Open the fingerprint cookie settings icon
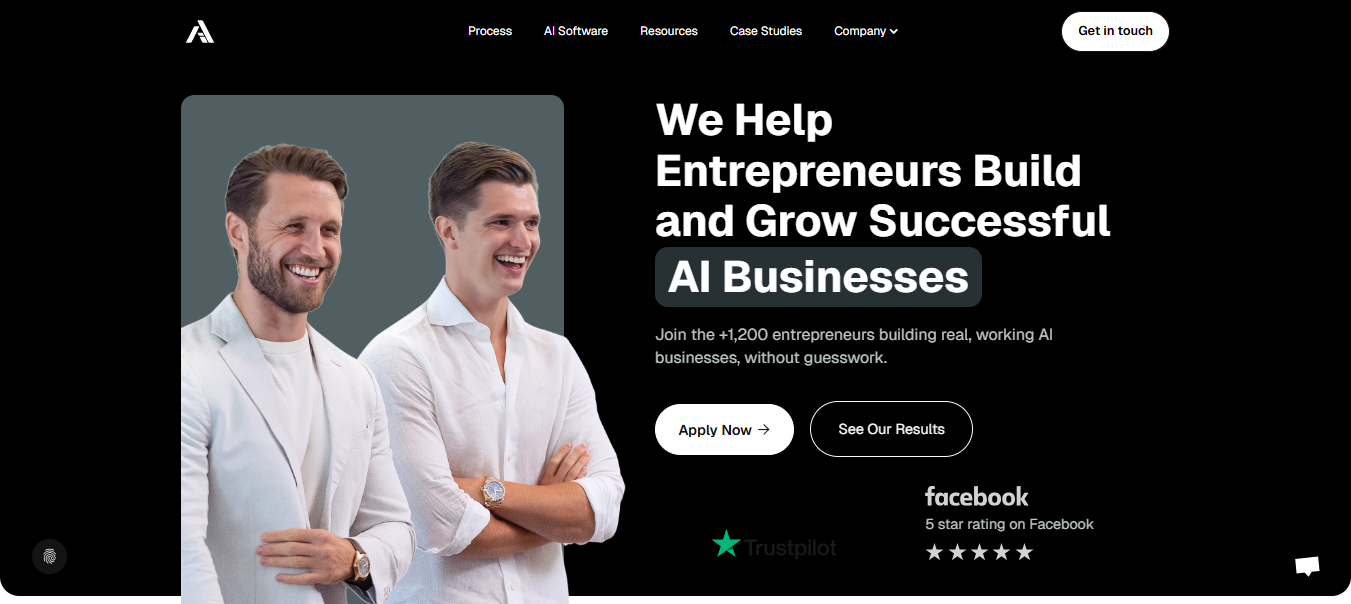 point(49,556)
